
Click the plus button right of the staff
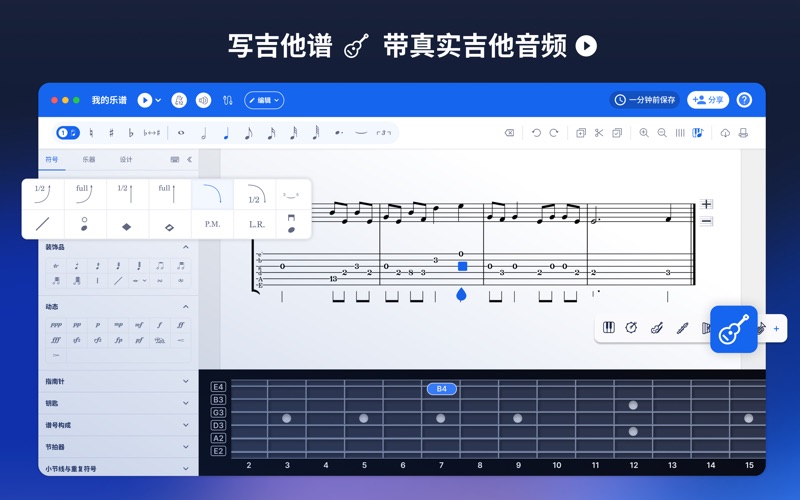coord(706,204)
